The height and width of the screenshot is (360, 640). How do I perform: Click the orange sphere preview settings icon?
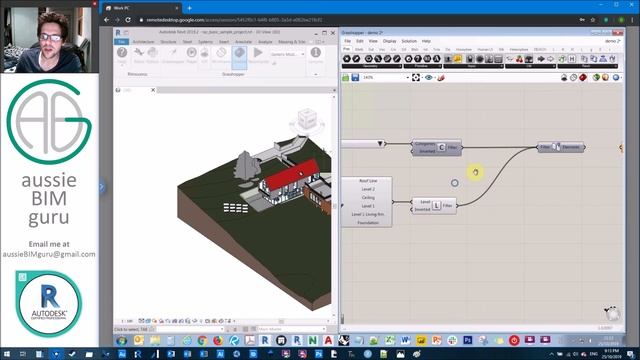point(605,78)
